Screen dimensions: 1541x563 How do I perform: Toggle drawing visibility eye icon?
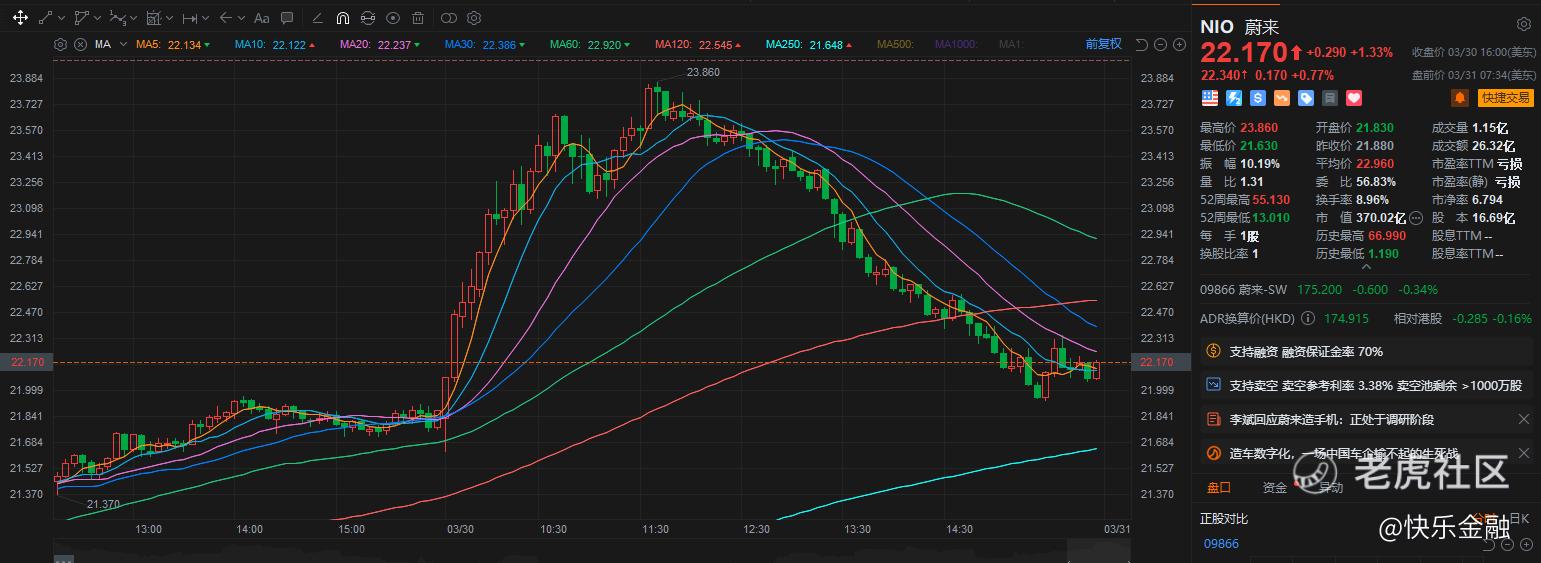click(392, 18)
